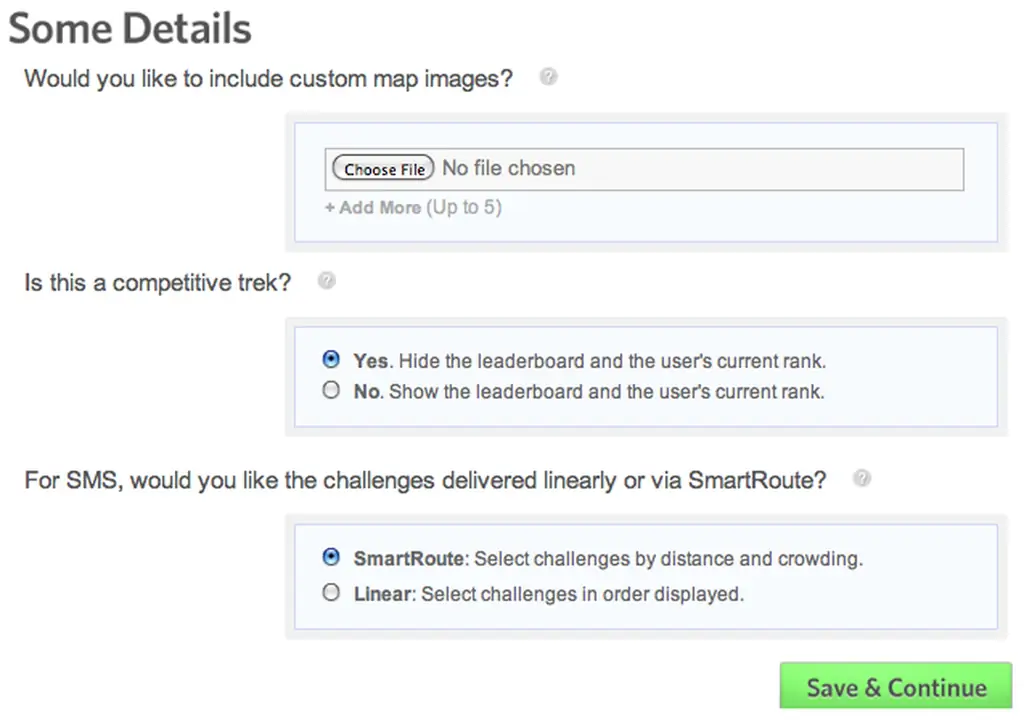
Task: Click the 'Some Details' heading
Action: (x=130, y=28)
